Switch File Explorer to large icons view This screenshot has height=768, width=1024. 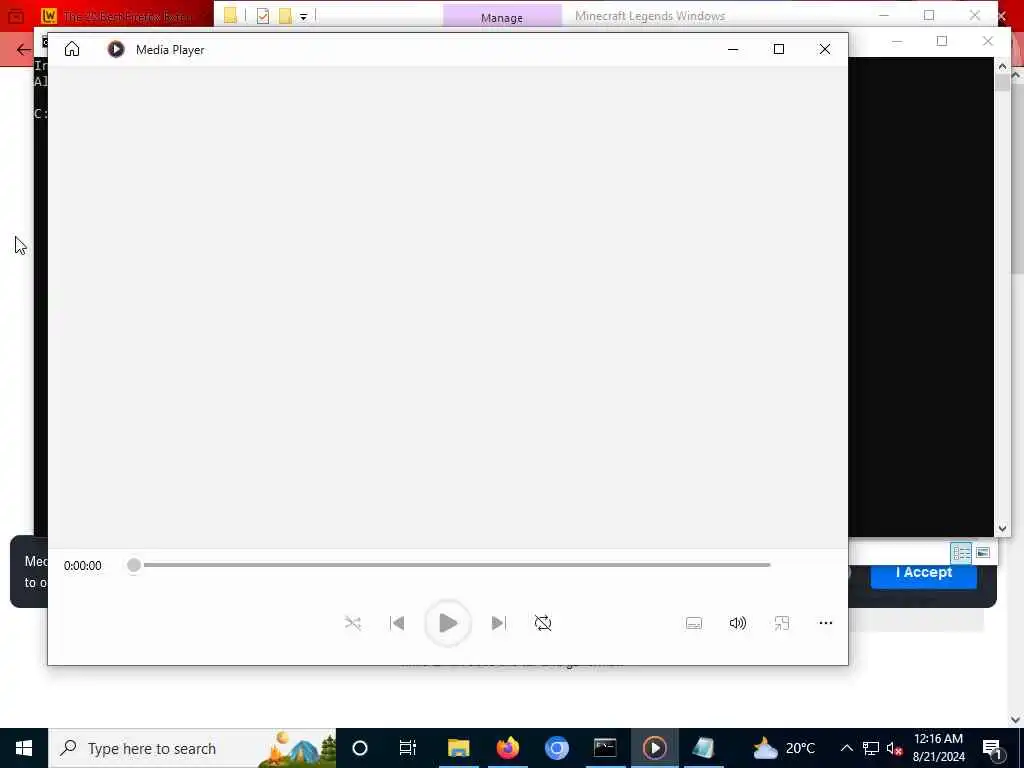983,553
